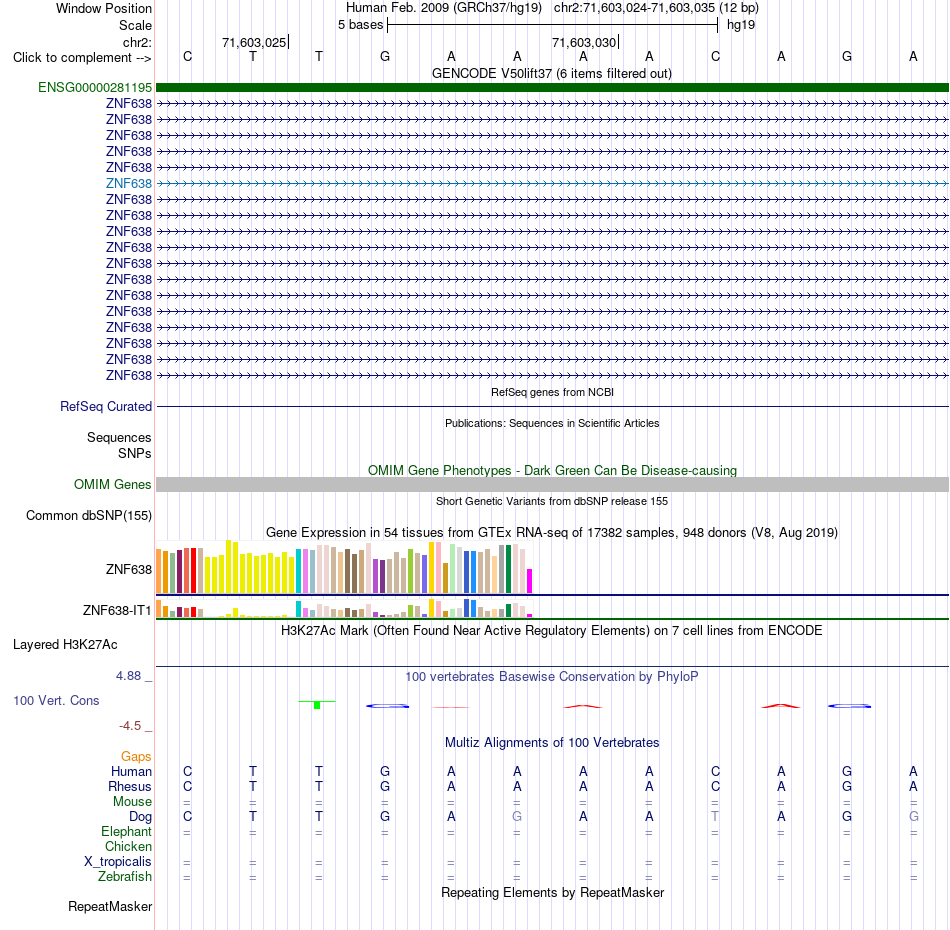
Task: Click the Mouse alignment row label
Action: (132, 802)
